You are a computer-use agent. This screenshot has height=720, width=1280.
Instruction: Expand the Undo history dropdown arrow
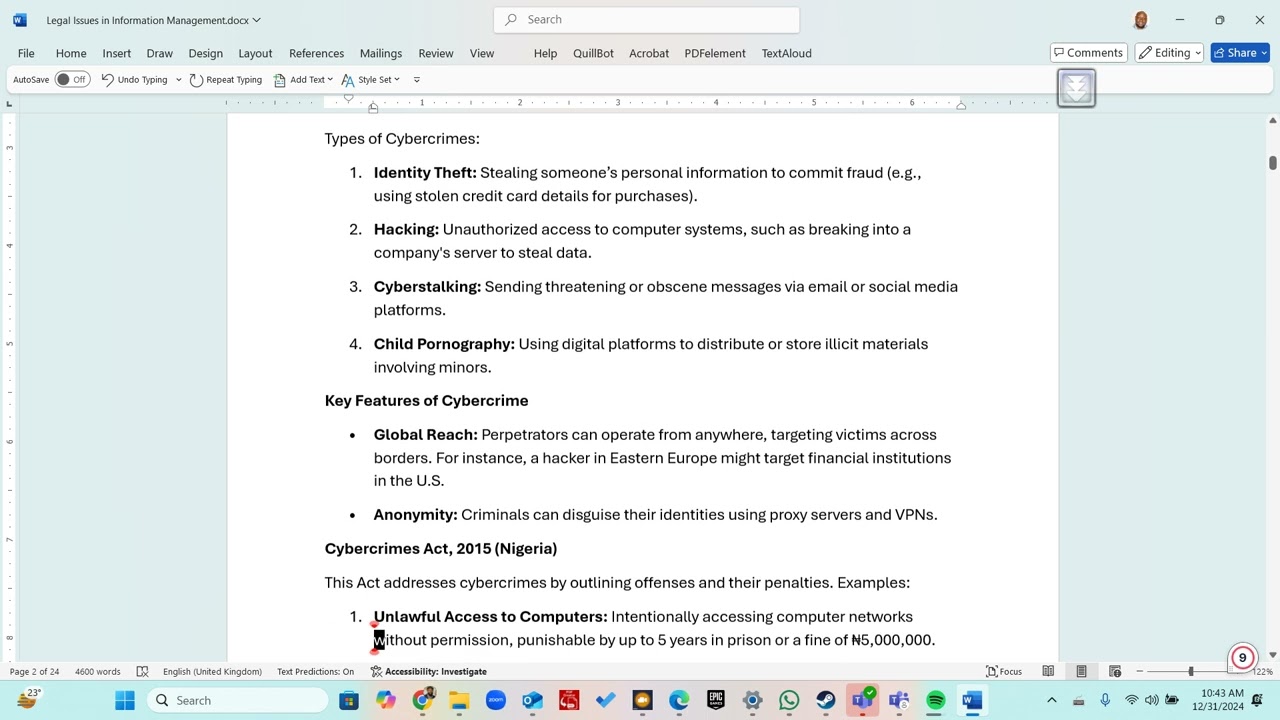pos(178,79)
